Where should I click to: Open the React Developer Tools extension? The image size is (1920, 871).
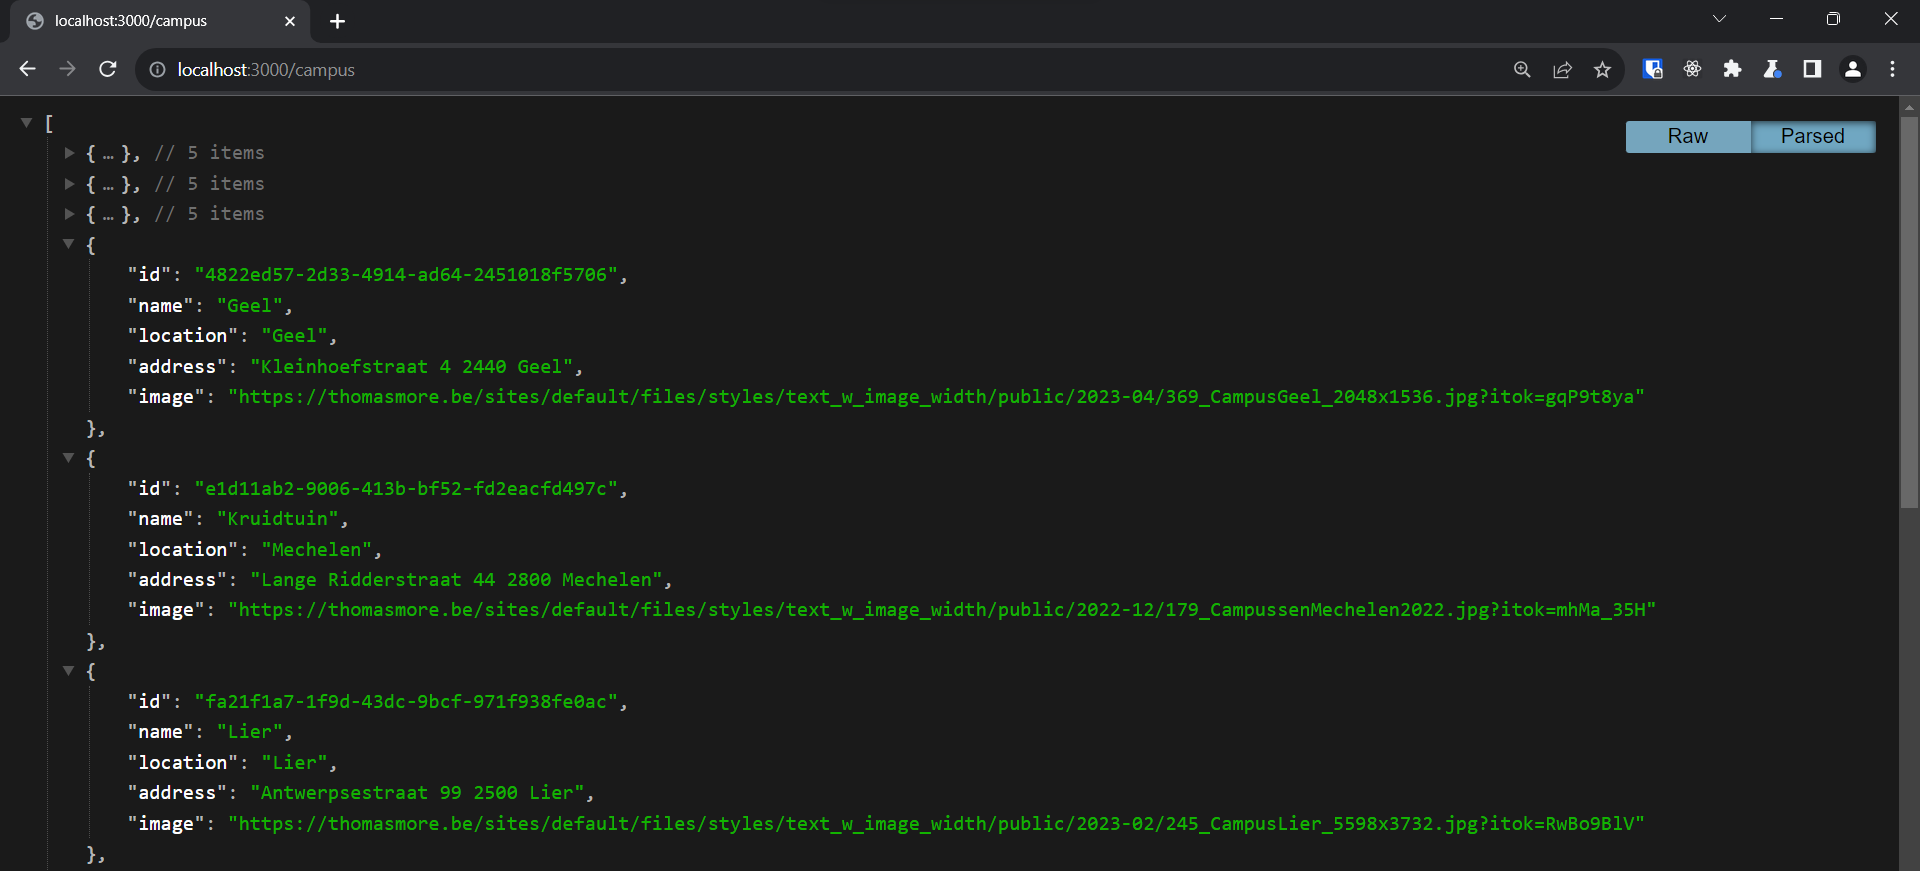point(1692,69)
